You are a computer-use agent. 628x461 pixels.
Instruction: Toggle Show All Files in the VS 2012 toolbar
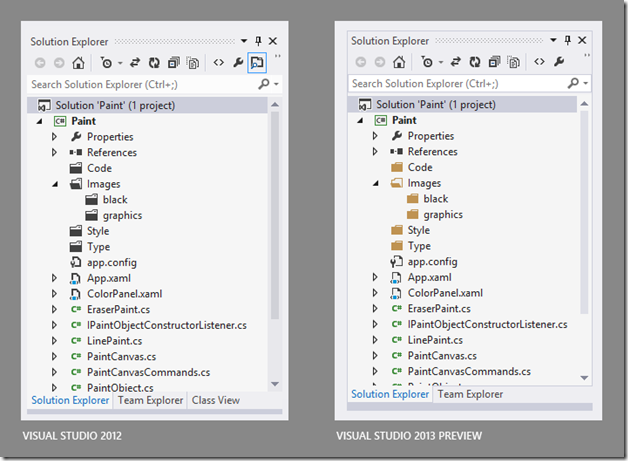[193, 63]
